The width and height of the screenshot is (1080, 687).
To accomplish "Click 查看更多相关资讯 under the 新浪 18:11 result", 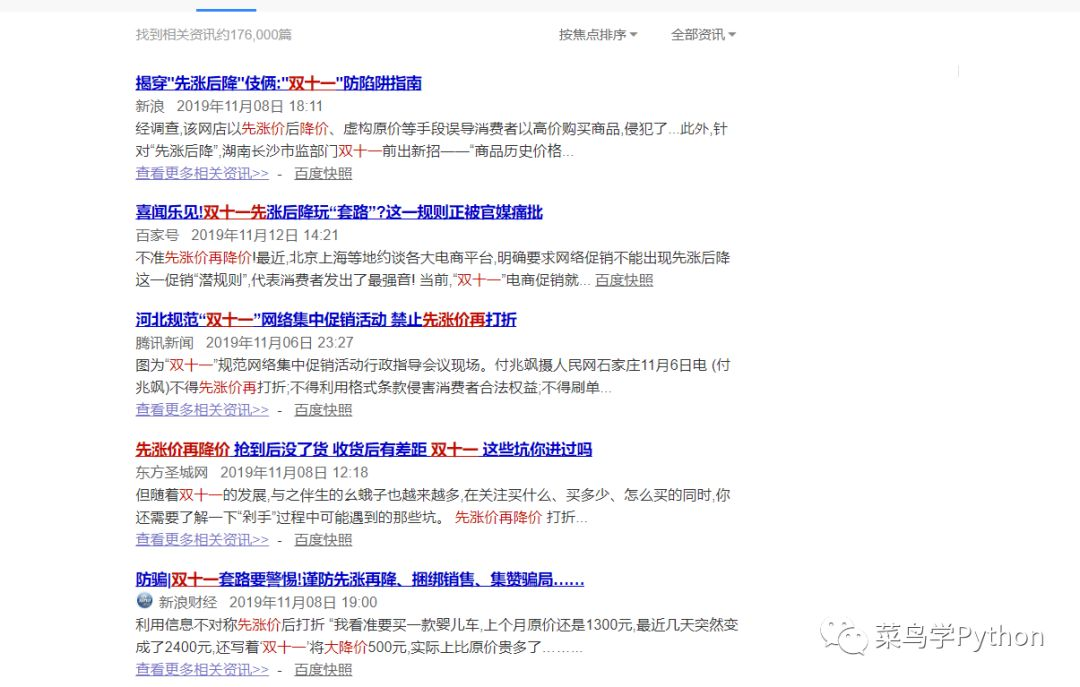I will click(x=202, y=174).
